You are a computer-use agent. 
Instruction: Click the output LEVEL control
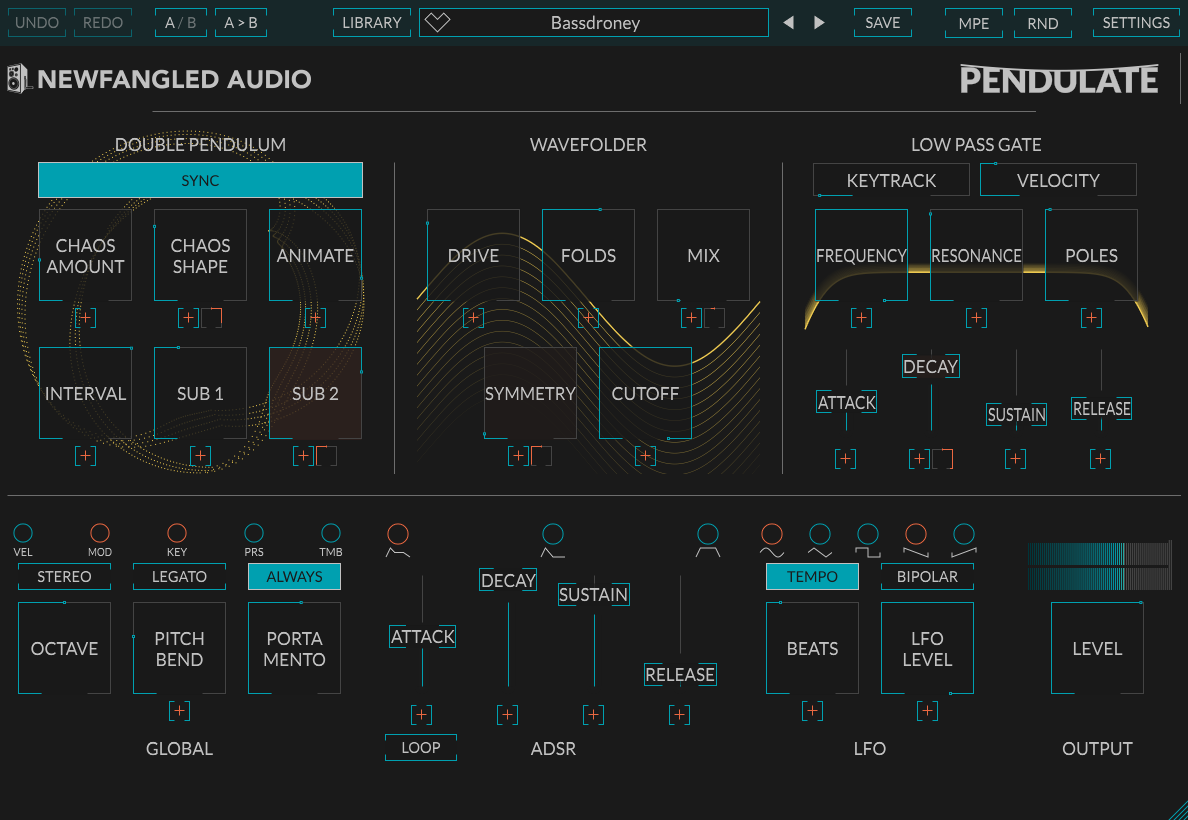pyautogui.click(x=1097, y=648)
